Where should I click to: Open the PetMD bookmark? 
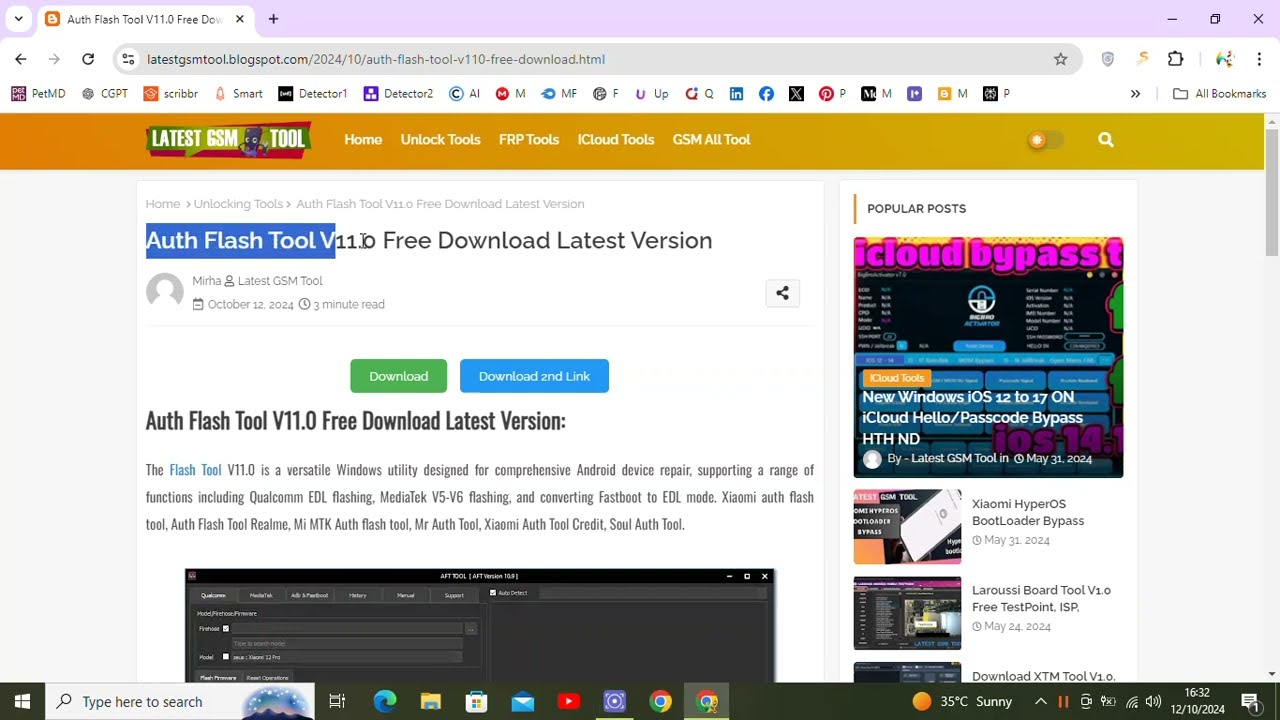click(x=38, y=94)
